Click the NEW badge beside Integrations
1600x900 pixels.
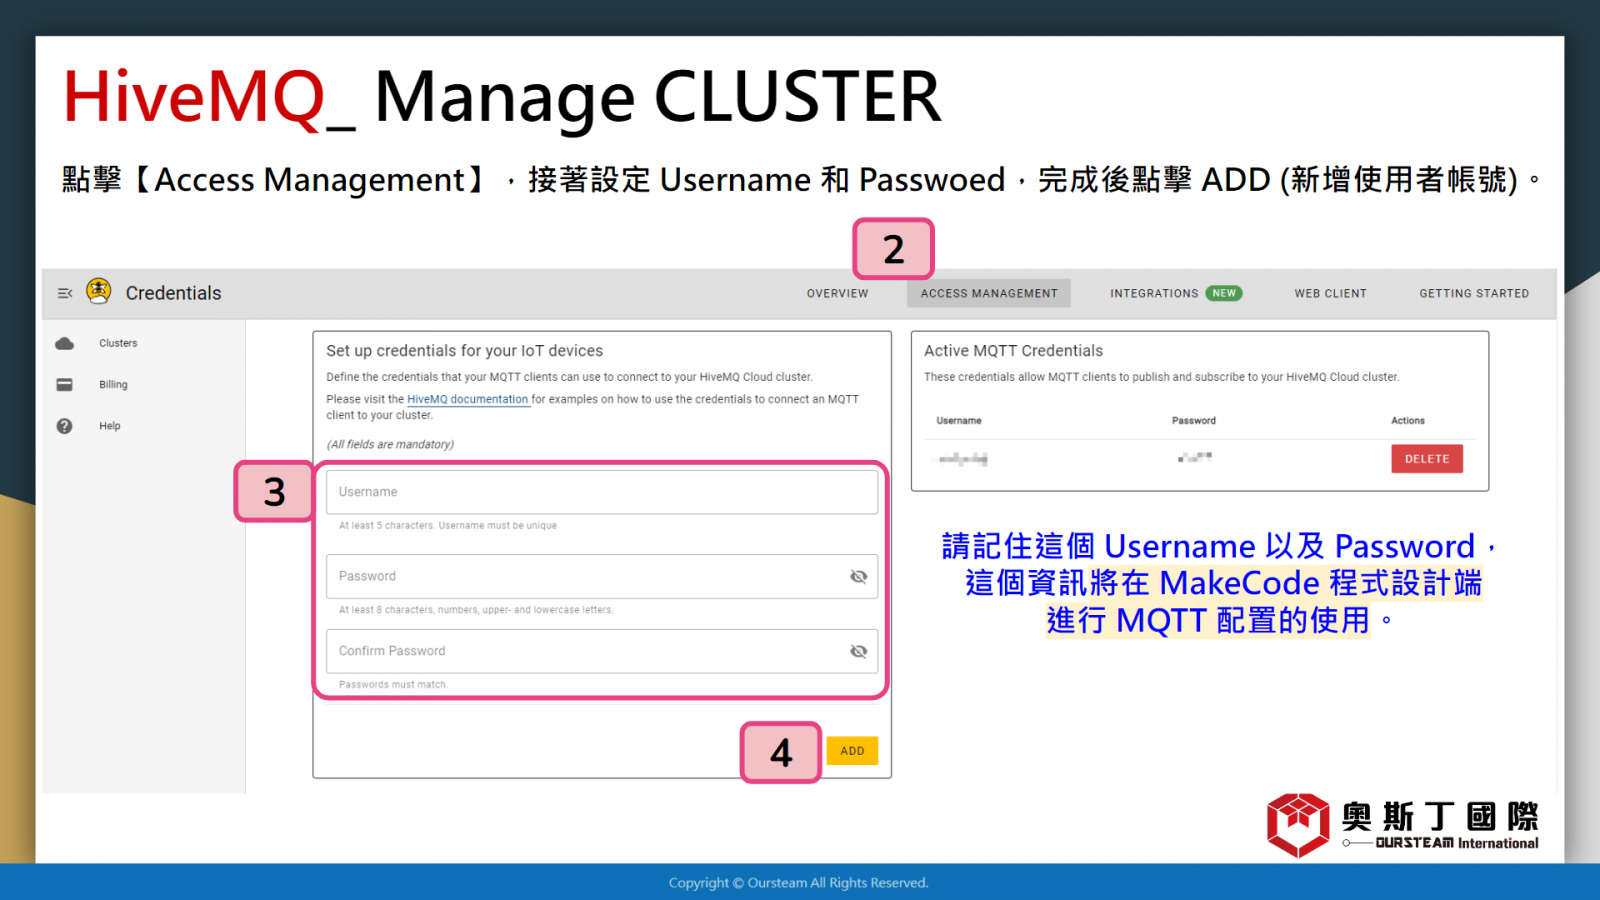[x=1224, y=294]
